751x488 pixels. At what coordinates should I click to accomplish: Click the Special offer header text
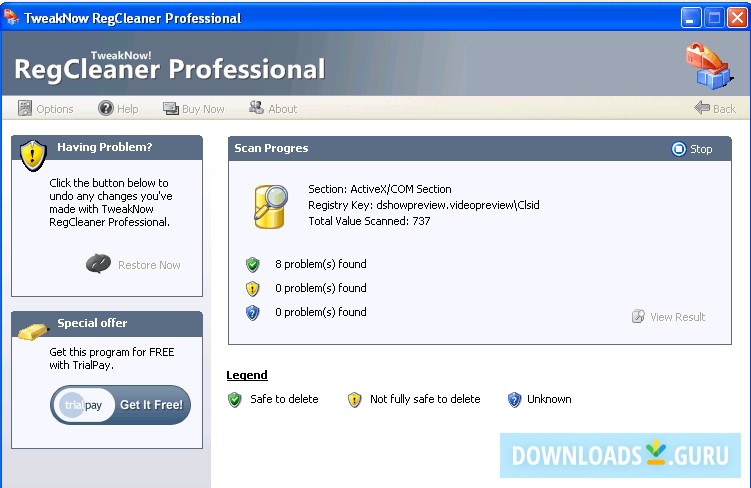click(x=92, y=323)
